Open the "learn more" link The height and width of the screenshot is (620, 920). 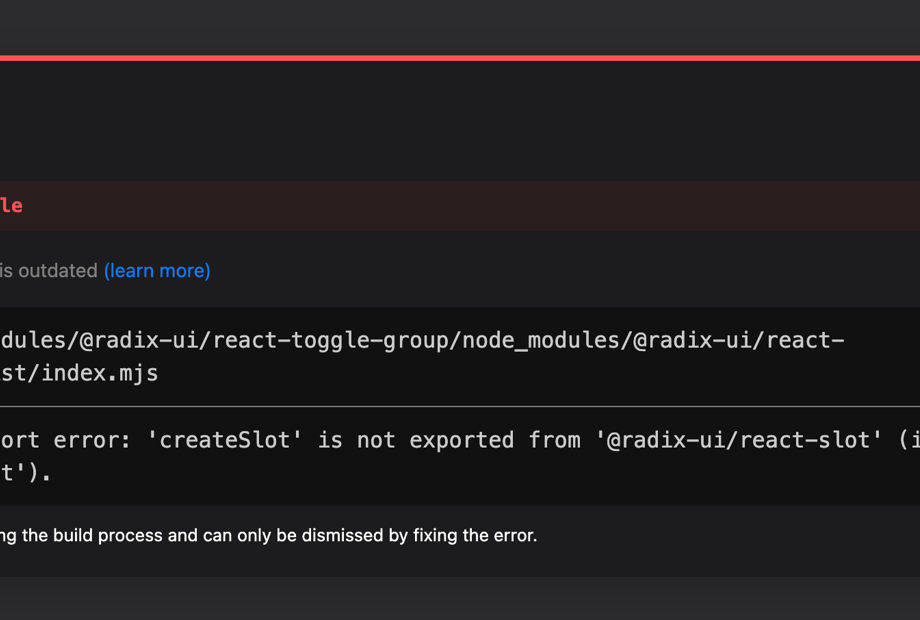[157, 271]
